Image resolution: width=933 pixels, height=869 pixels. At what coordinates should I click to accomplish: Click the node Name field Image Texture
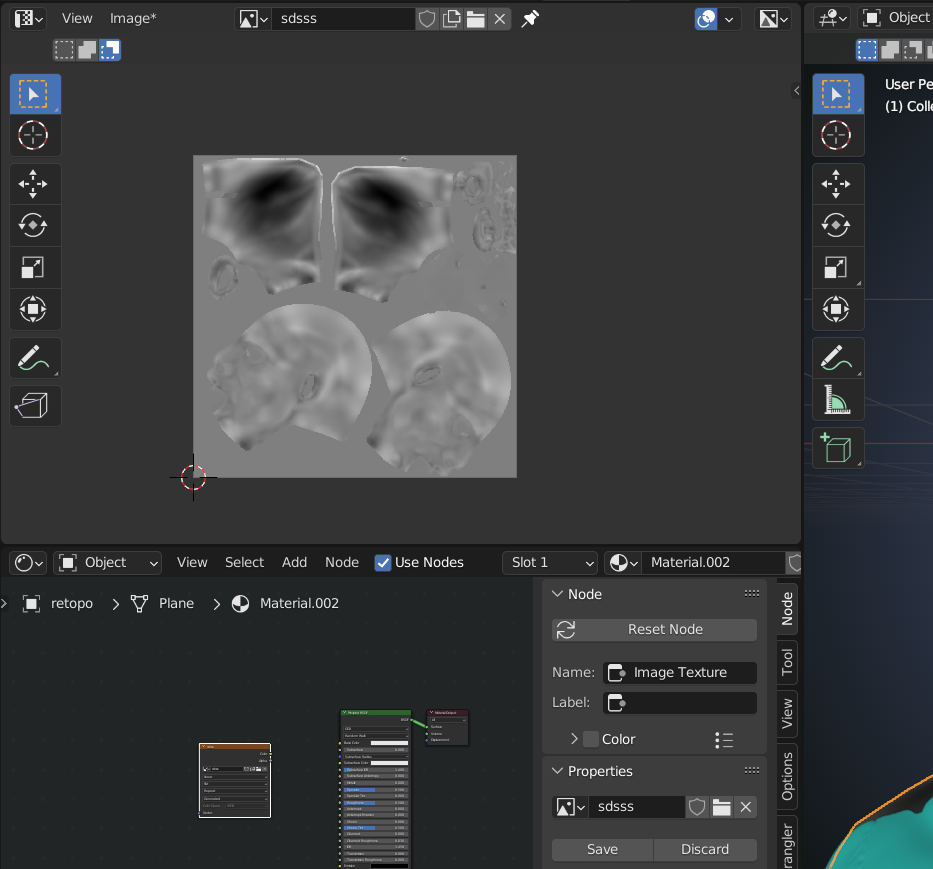click(x=680, y=672)
